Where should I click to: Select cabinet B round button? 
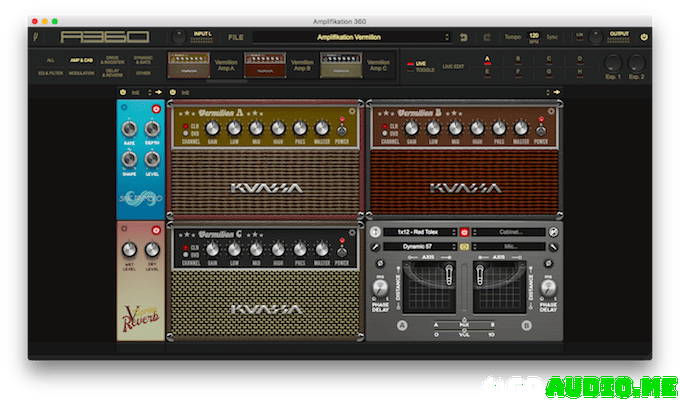click(x=526, y=325)
